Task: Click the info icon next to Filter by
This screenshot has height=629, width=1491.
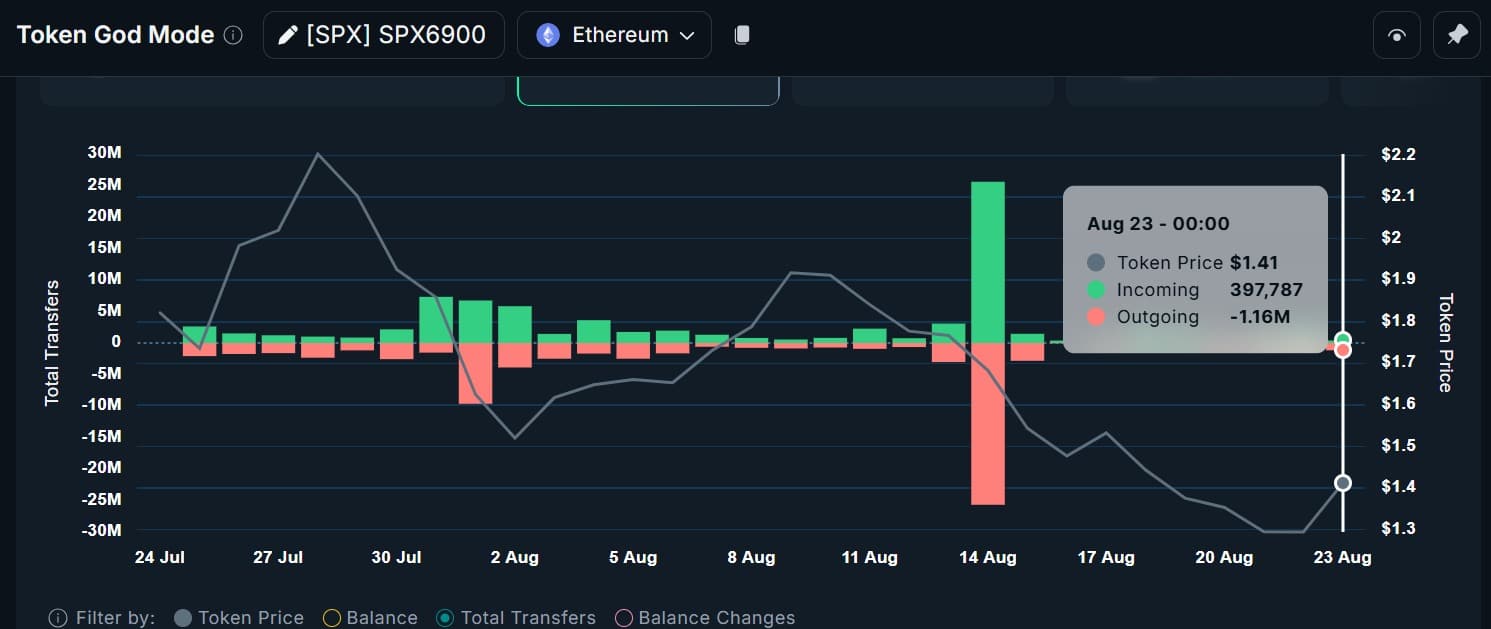Action: tap(58, 618)
